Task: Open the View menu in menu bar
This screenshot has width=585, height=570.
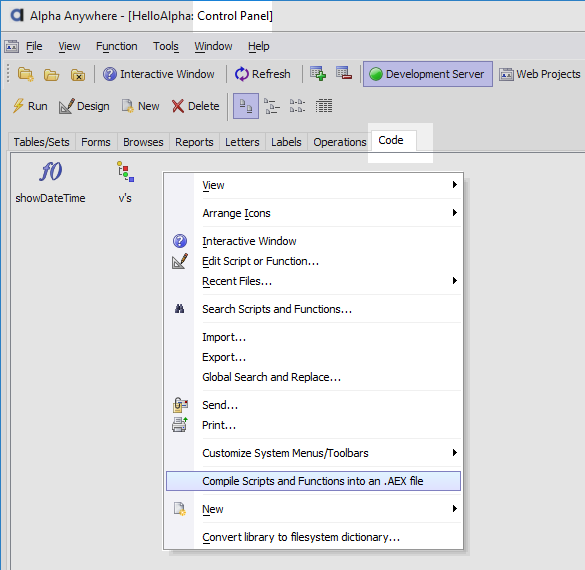Action: (69, 46)
